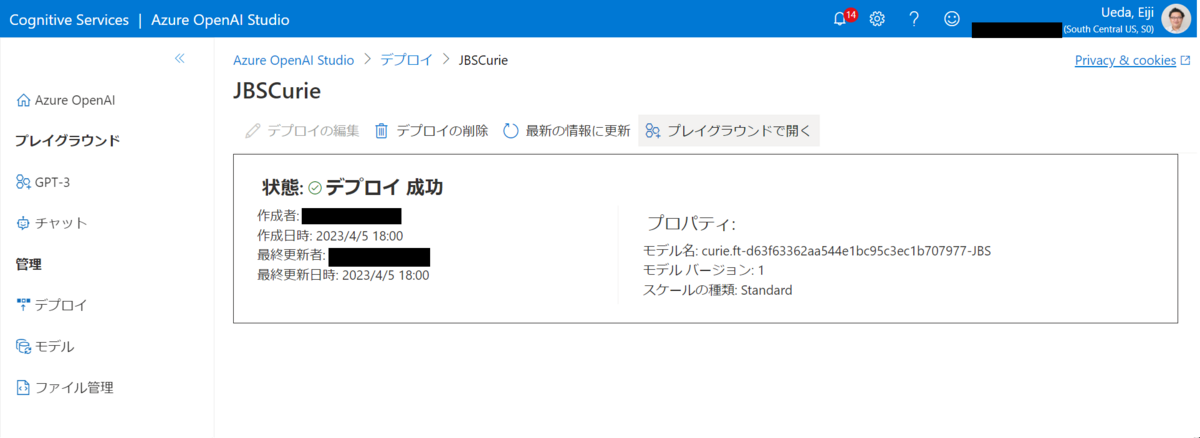
Task: Open the GPT-3 playground in sidebar
Action: [43, 182]
